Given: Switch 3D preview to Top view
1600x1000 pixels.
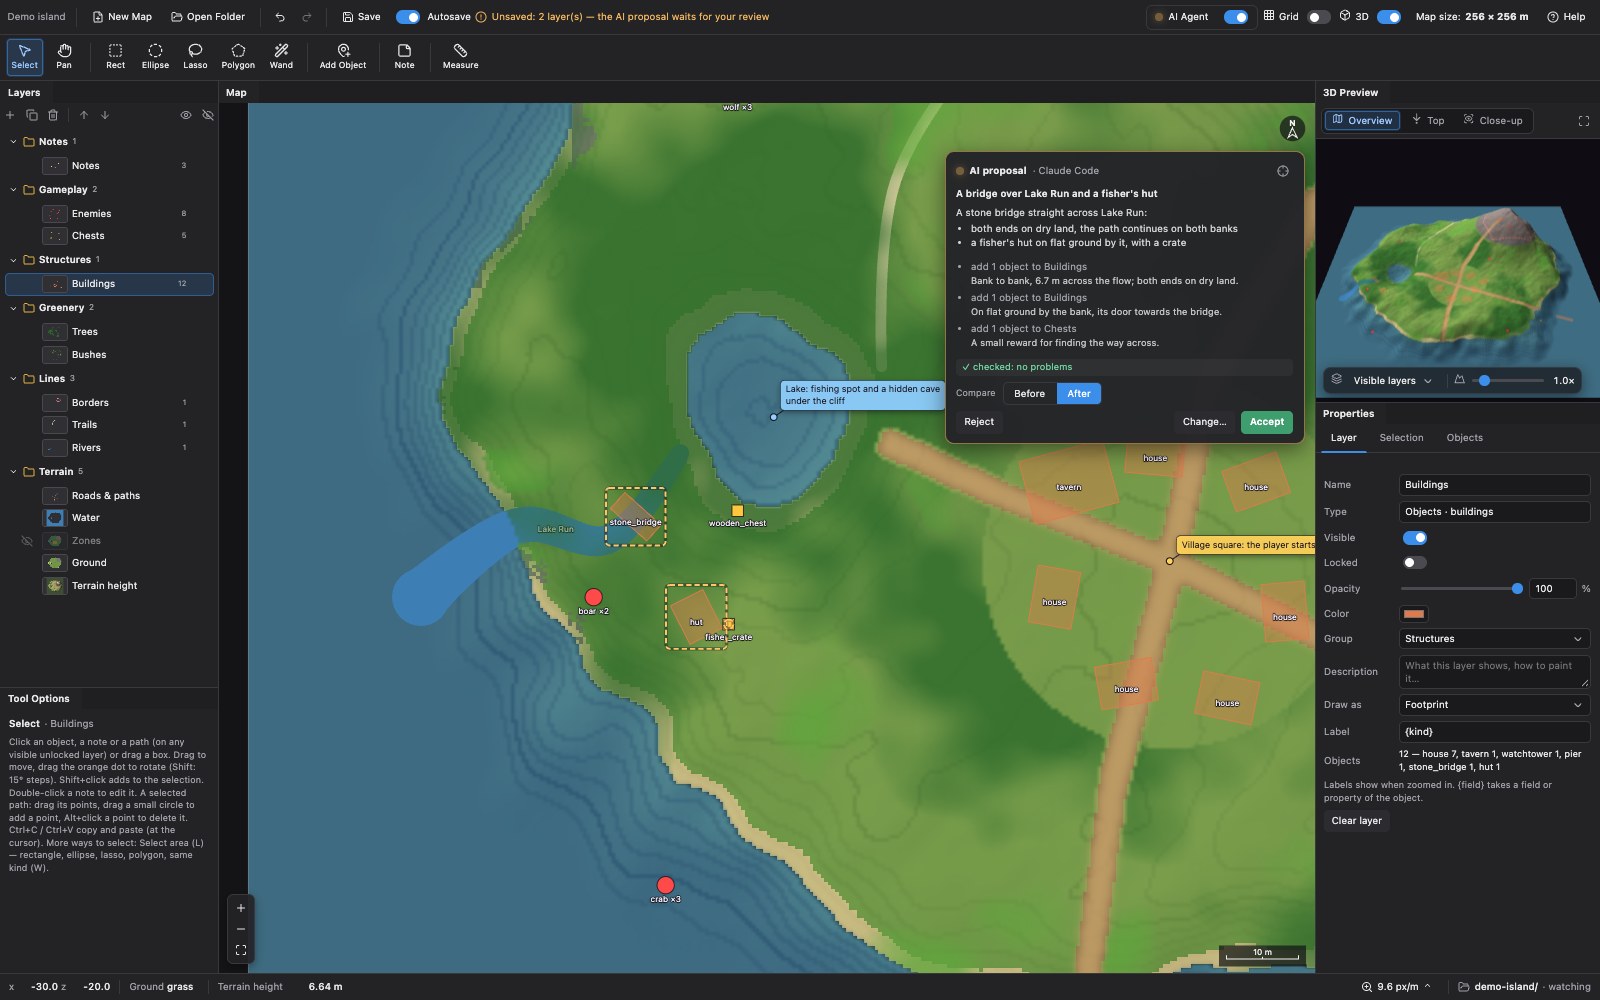Looking at the screenshot, I should (x=1428, y=121).
